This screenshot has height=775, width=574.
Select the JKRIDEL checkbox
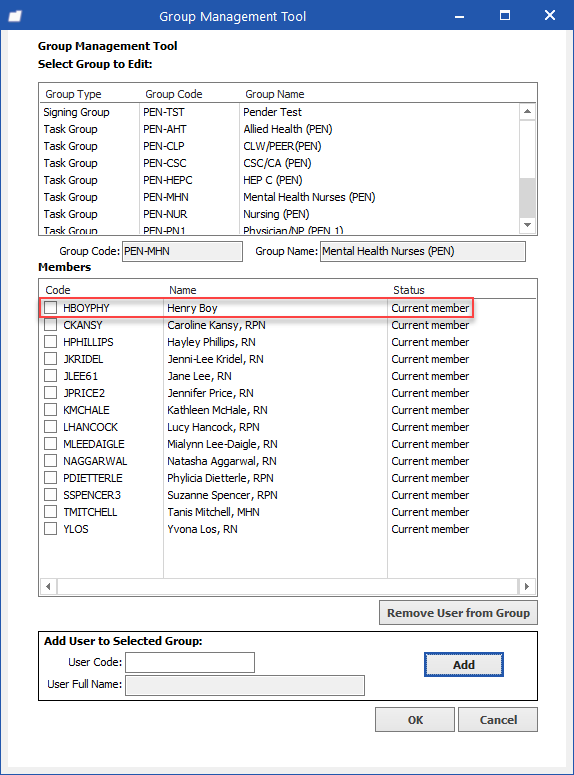[x=50, y=359]
